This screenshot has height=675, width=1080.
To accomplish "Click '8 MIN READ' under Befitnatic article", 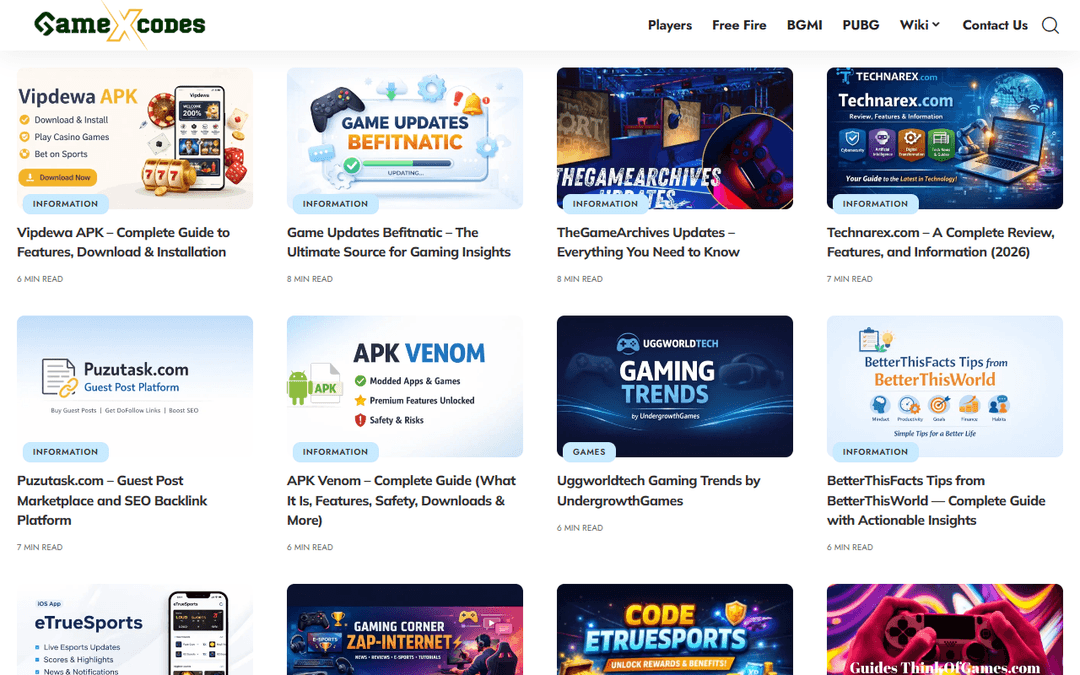I will (x=310, y=279).
